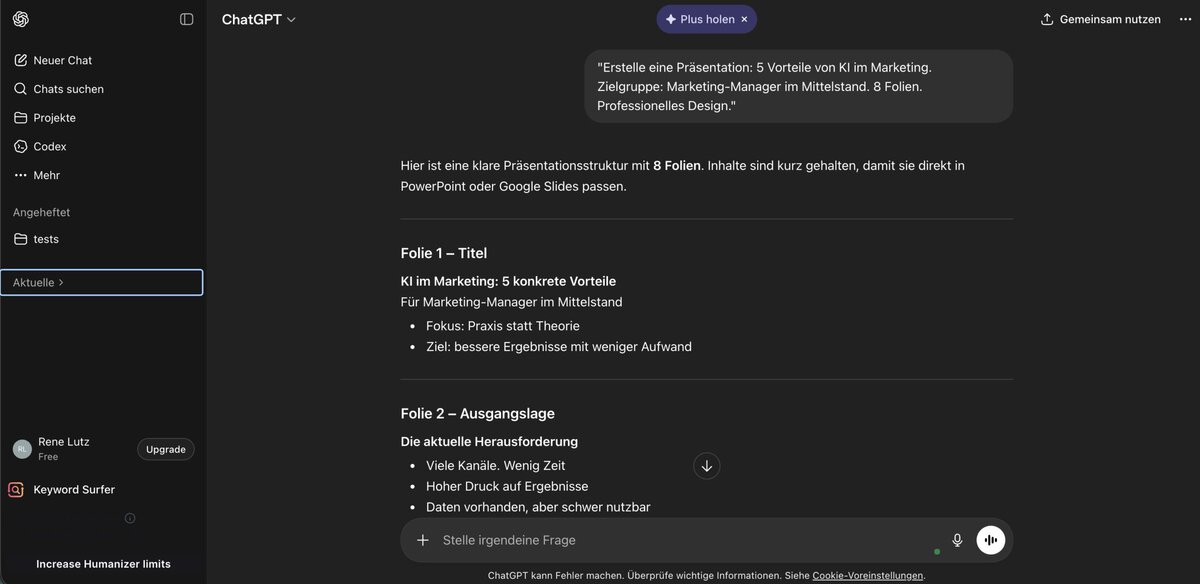Viewport: 1200px width, 584px height.
Task: Toggle the sidebar collapse icon
Action: (x=186, y=19)
